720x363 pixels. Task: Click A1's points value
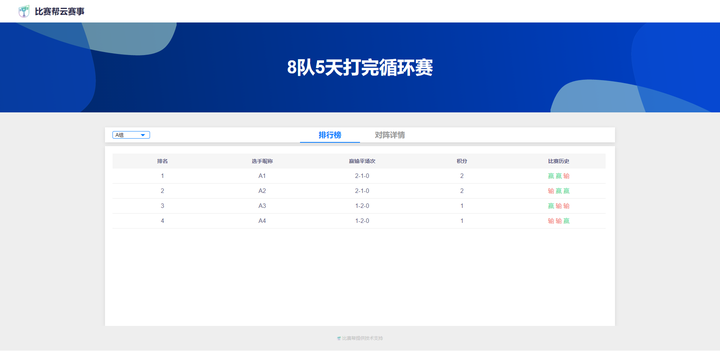coord(462,176)
